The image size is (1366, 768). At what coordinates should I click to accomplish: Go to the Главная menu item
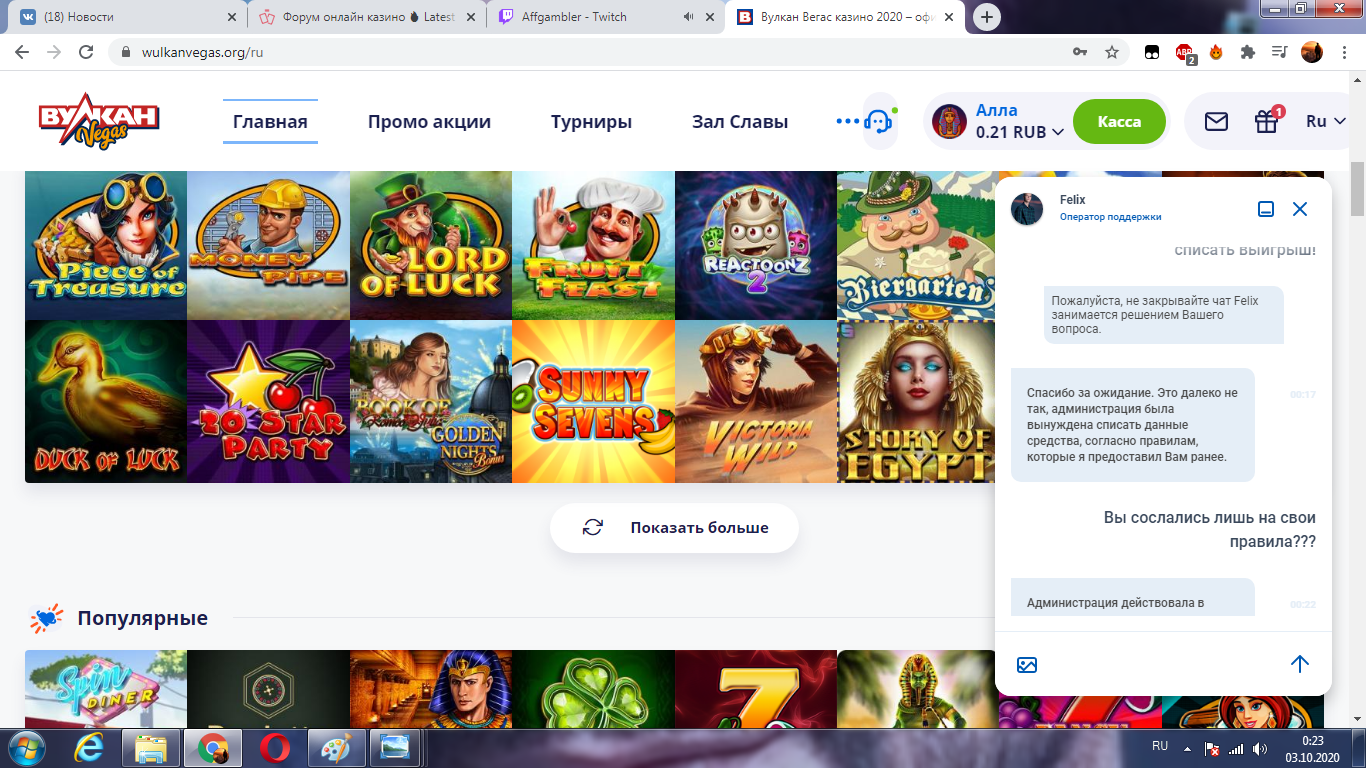270,122
